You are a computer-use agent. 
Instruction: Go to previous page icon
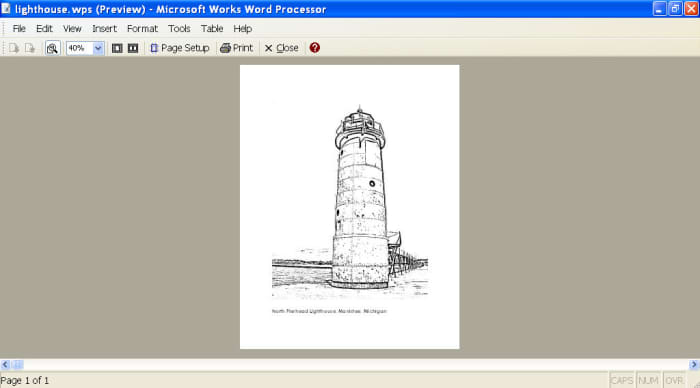[x=14, y=48]
